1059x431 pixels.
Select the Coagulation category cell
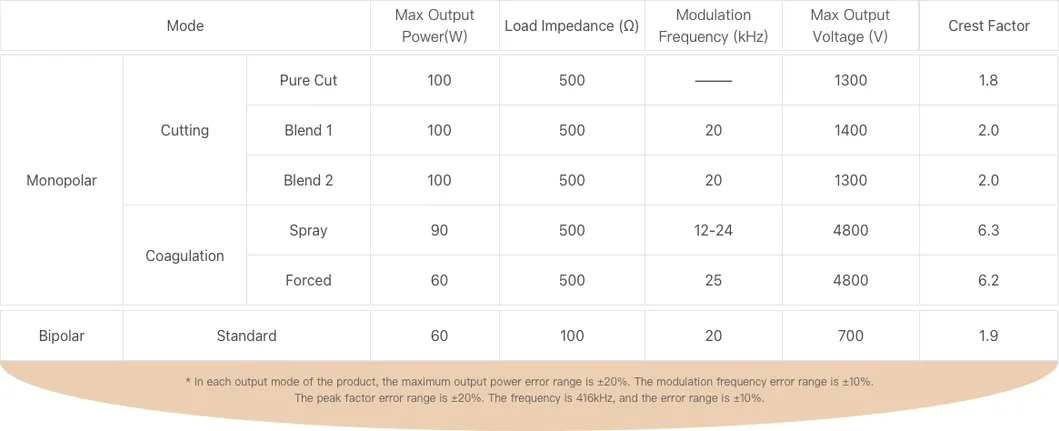click(185, 256)
